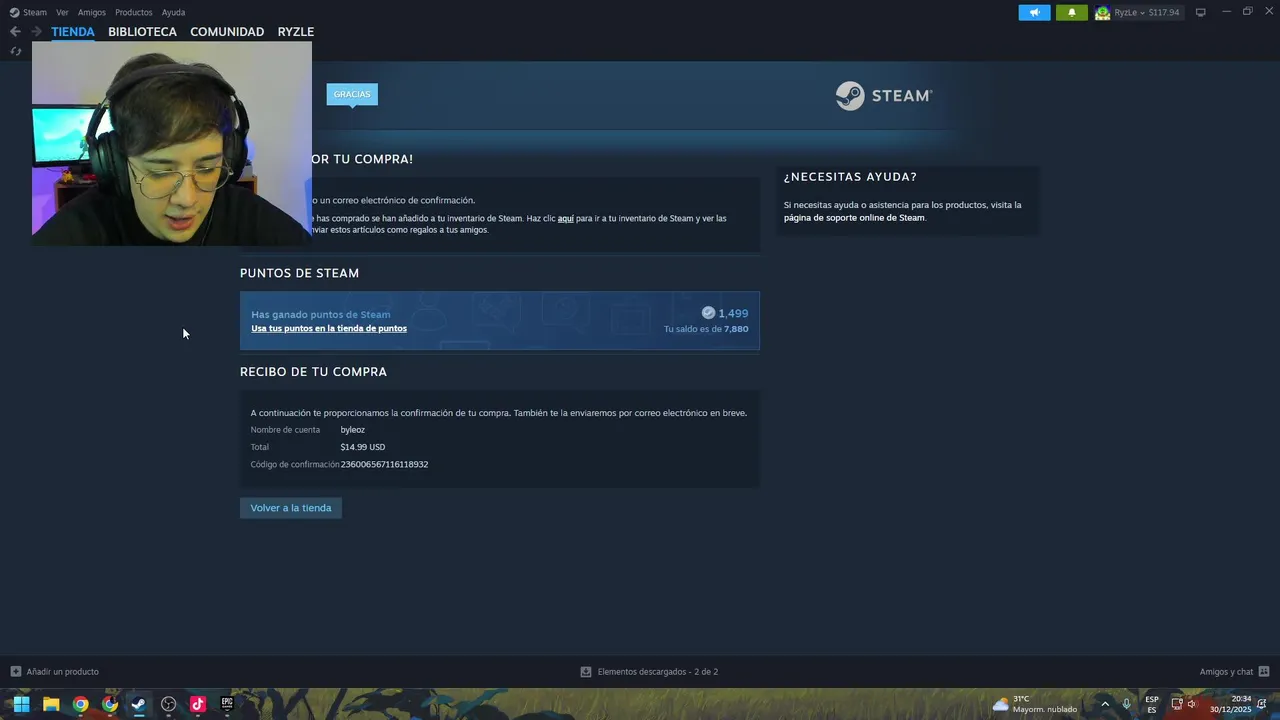This screenshot has width=1280, height=720.
Task: Open the clock showing 20:34
Action: (x=1231, y=704)
